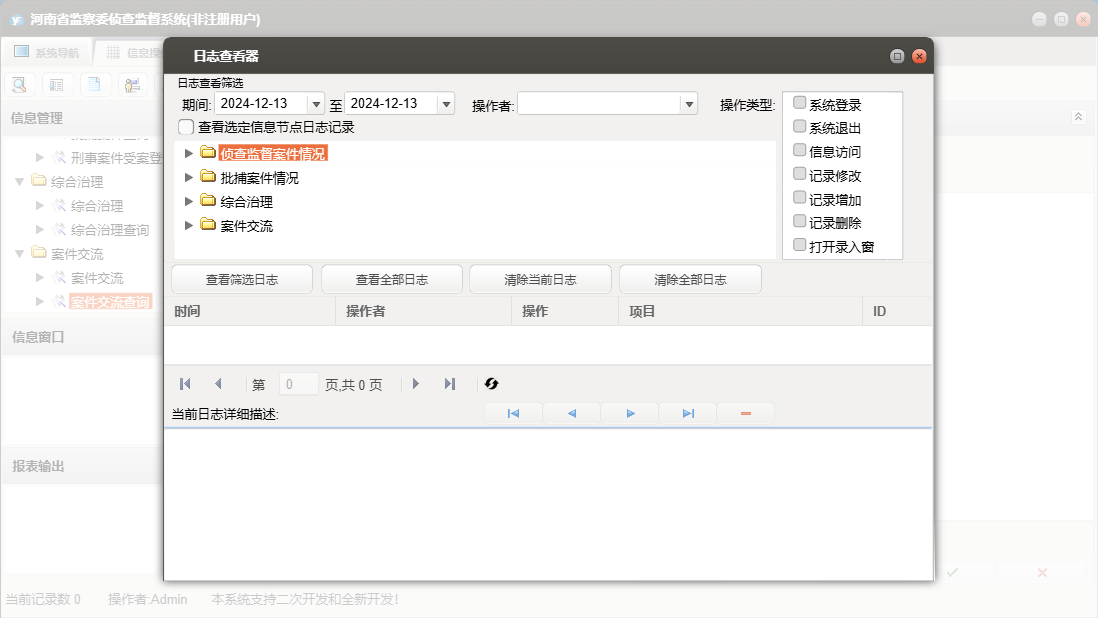
Task: Open the 操作者 operator dropdown
Action: point(688,104)
